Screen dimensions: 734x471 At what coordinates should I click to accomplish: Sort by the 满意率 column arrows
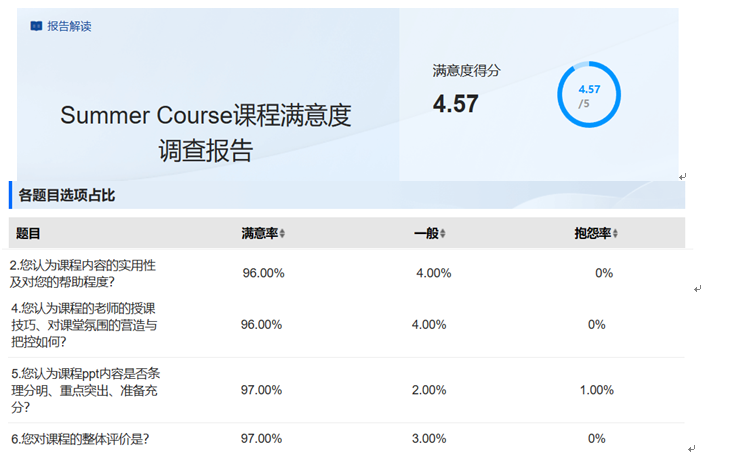pos(282,234)
